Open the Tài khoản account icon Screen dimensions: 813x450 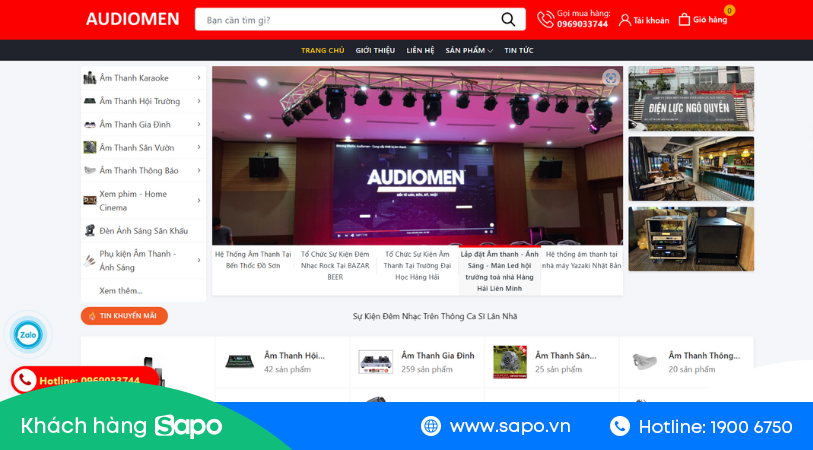pos(625,20)
